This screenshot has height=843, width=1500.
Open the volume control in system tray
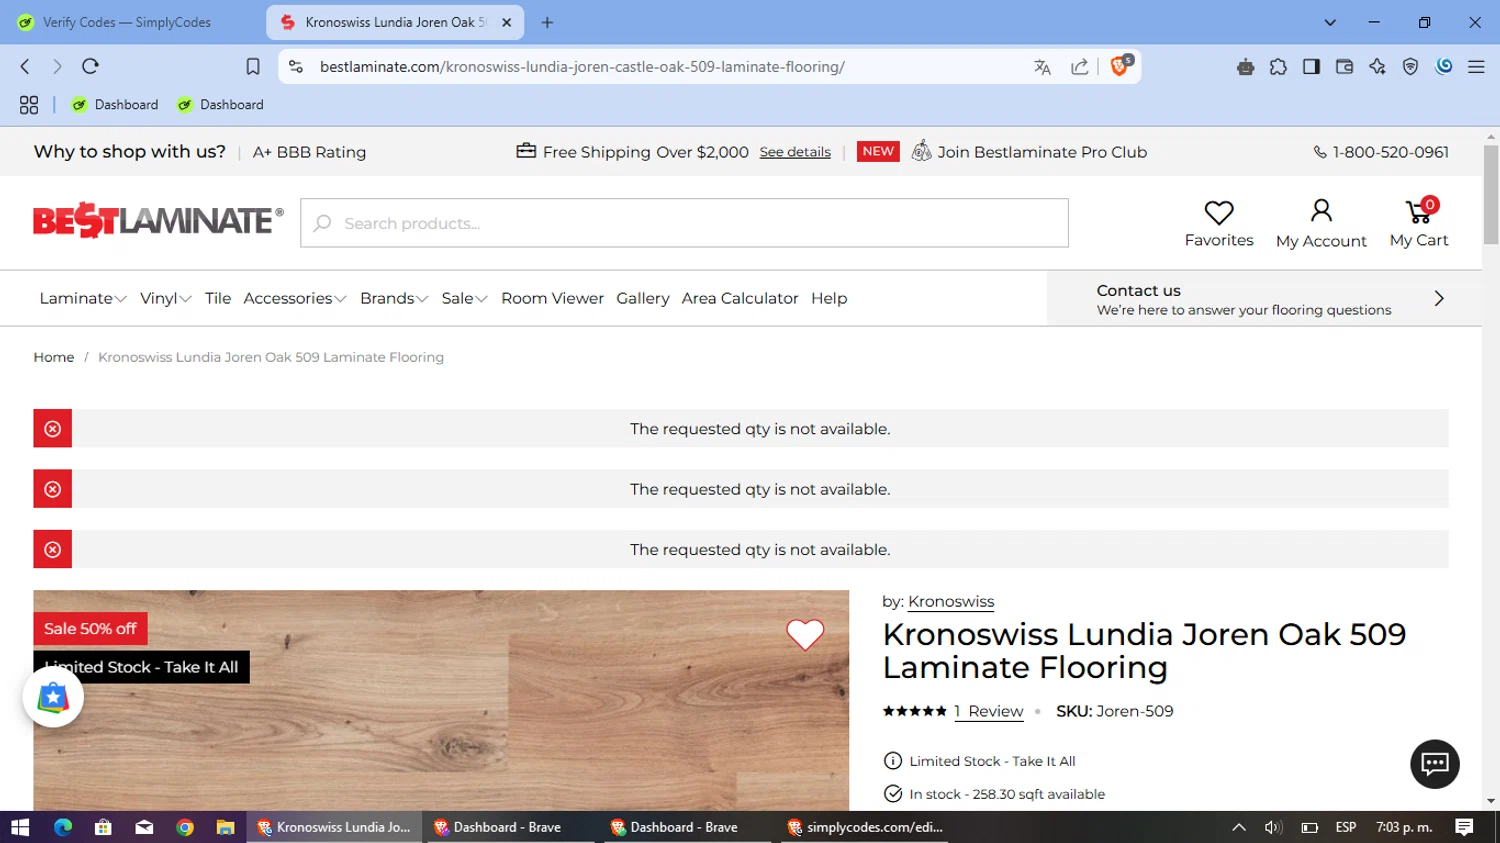pos(1272,827)
